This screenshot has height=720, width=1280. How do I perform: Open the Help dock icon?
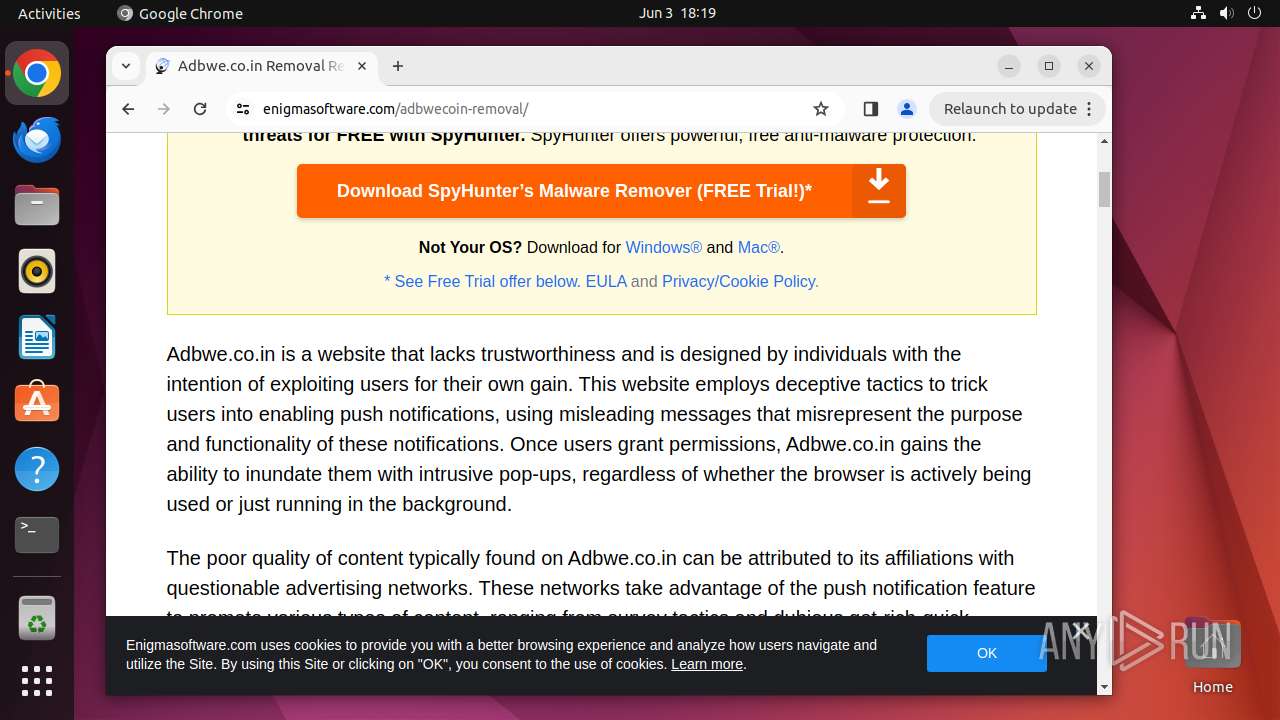pyautogui.click(x=37, y=469)
